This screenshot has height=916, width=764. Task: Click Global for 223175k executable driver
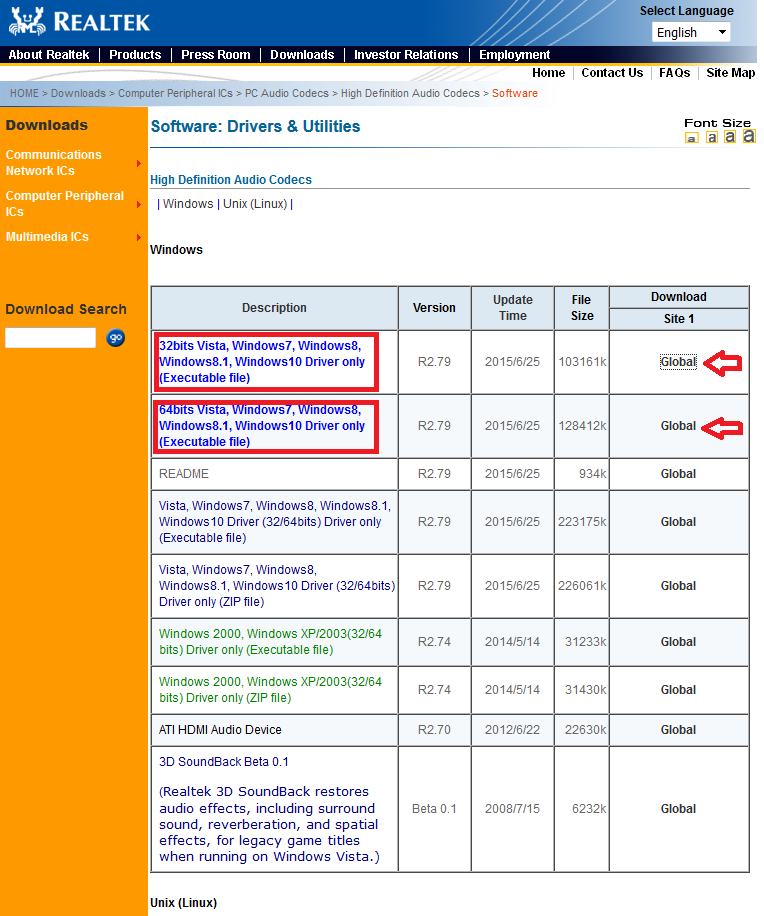(x=678, y=522)
